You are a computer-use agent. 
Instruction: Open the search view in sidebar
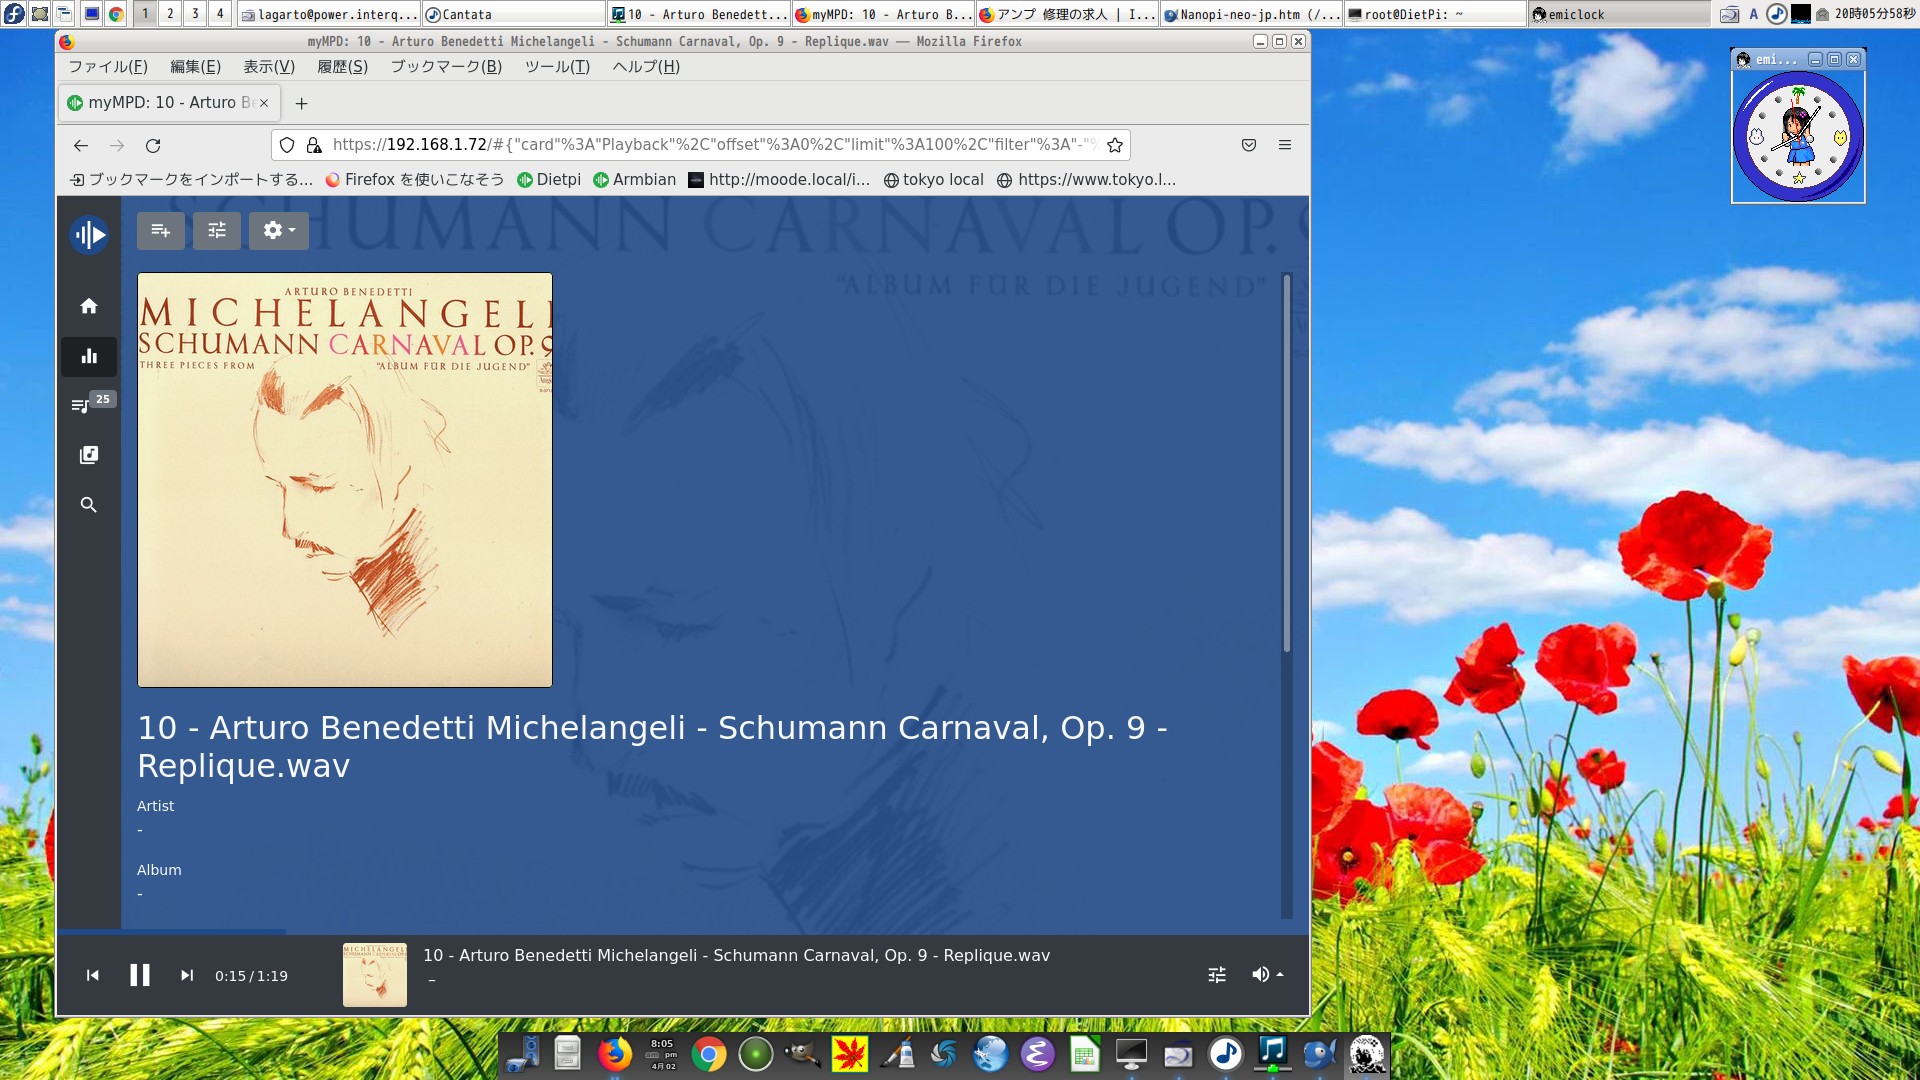pos(89,505)
